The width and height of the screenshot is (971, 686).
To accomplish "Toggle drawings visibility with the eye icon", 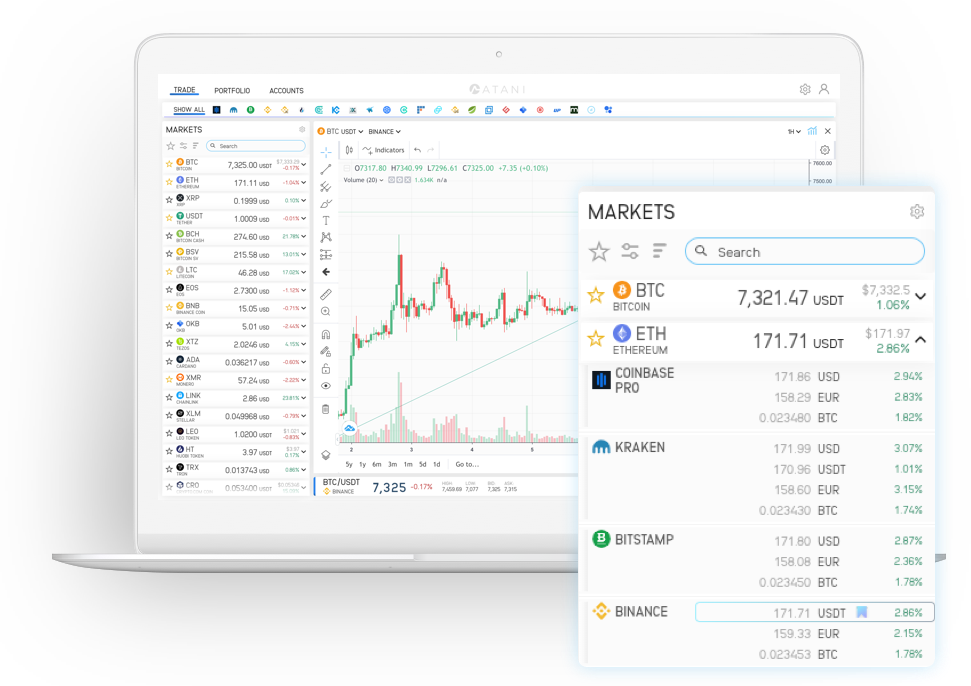I will tap(326, 386).
